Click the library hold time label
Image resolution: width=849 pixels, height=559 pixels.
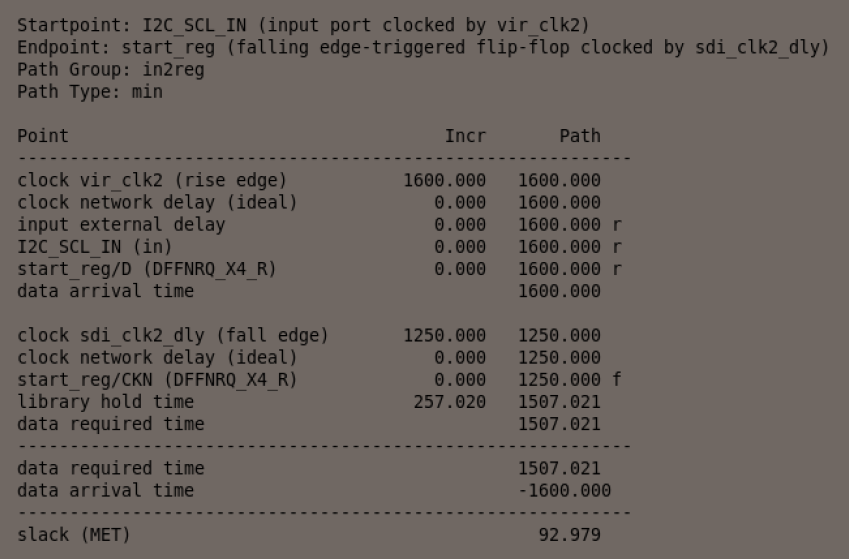pyautogui.click(x=105, y=401)
